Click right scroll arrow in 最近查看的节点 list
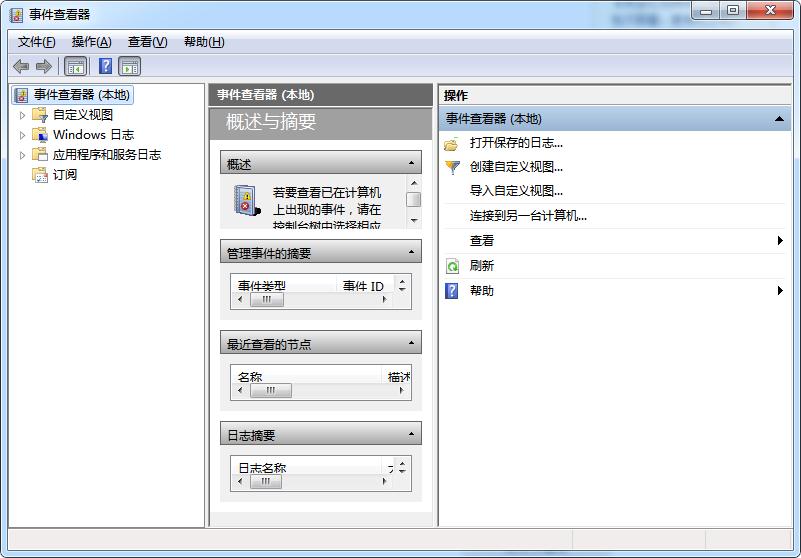801x558 pixels. tap(402, 390)
